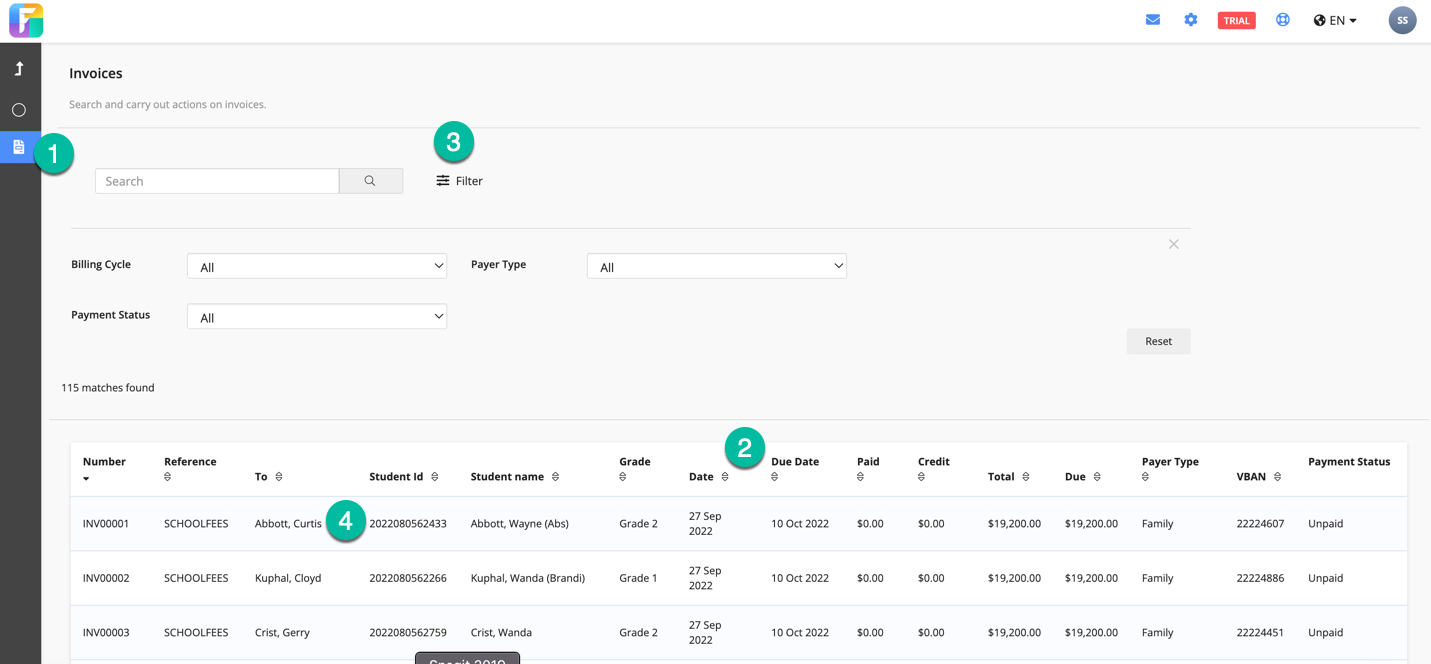Open settings gear icon in header
Viewport: 1431px width, 664px height.
[x=1190, y=20]
